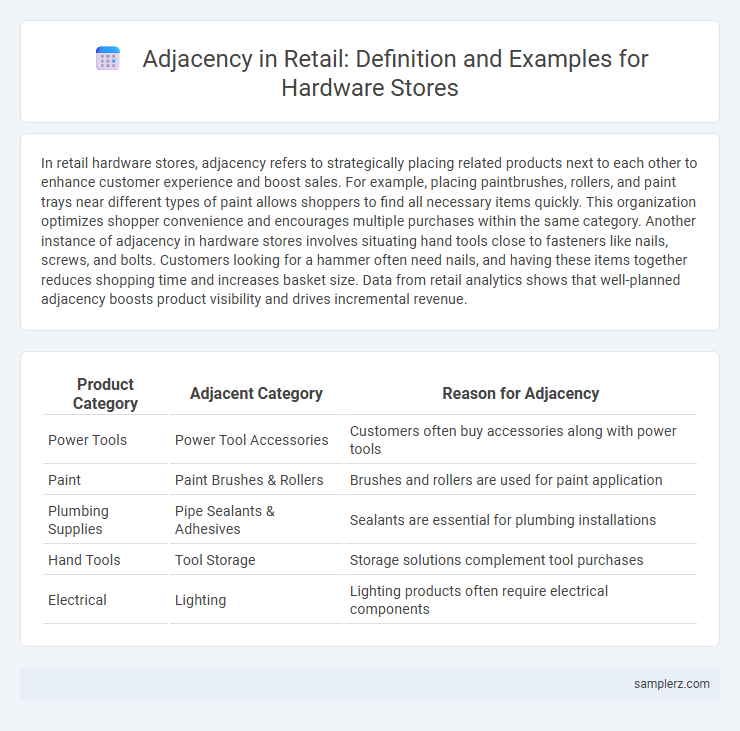Click the Tool Storage cell
Viewport: 740px width, 731px height.
256,560
